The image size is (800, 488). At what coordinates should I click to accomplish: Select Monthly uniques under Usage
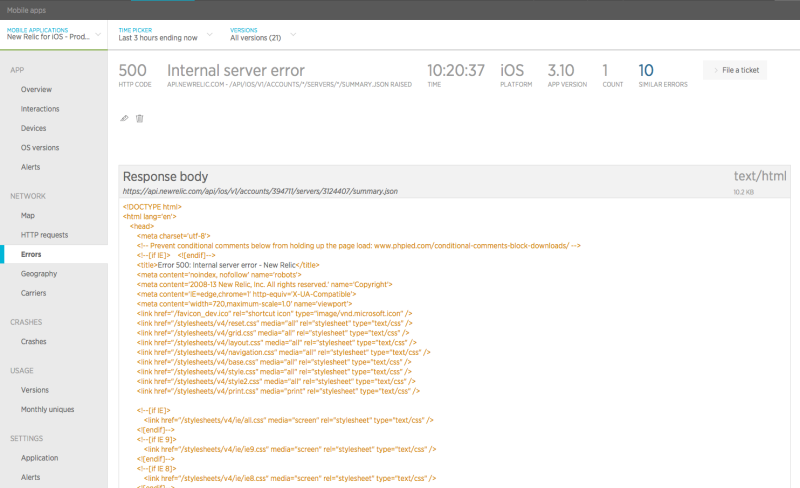point(47,409)
